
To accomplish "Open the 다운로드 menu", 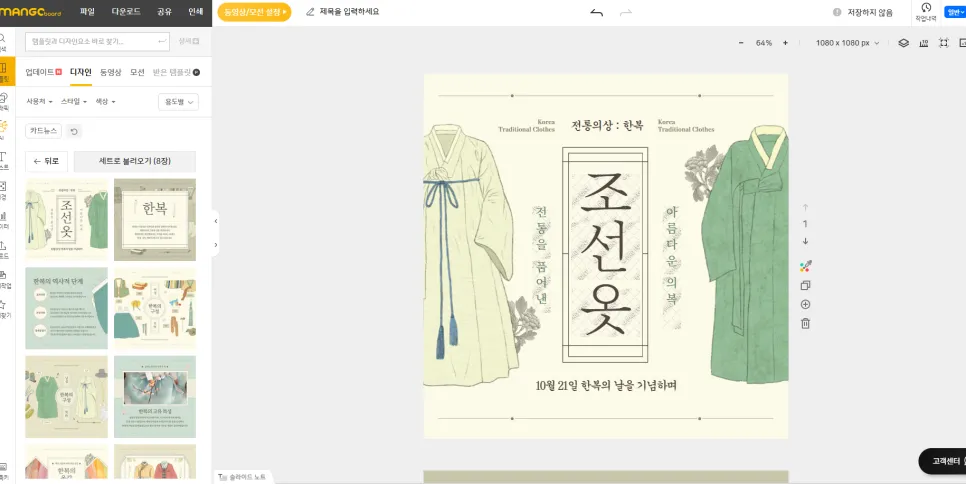I will pos(126,12).
